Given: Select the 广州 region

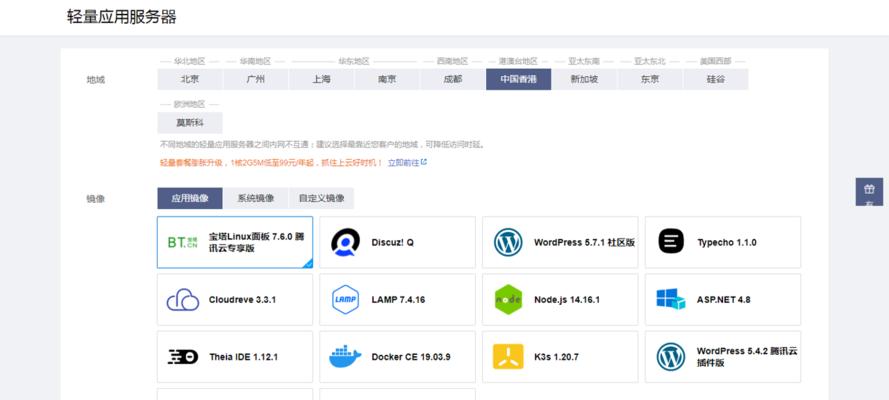Looking at the screenshot, I should [256, 79].
